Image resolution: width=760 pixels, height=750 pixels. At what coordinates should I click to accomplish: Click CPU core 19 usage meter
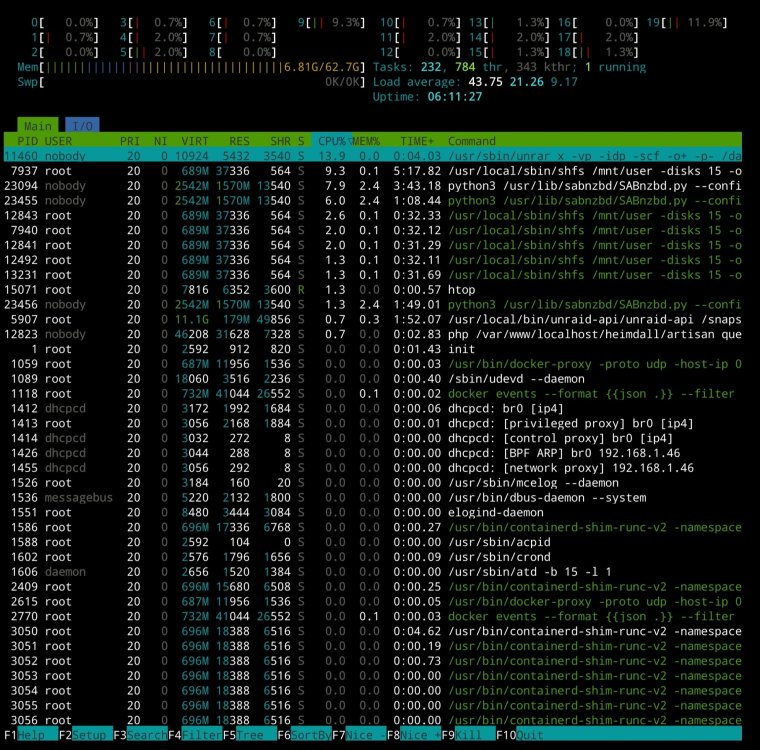(687, 22)
